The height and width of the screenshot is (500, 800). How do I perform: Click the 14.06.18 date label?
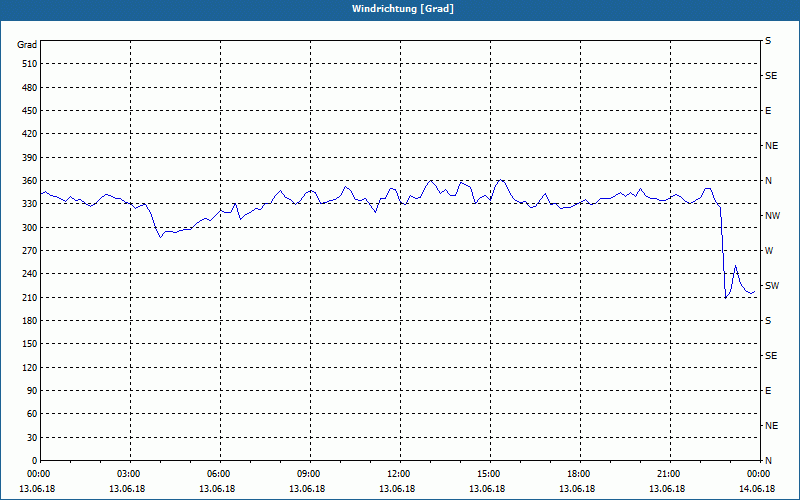click(757, 489)
